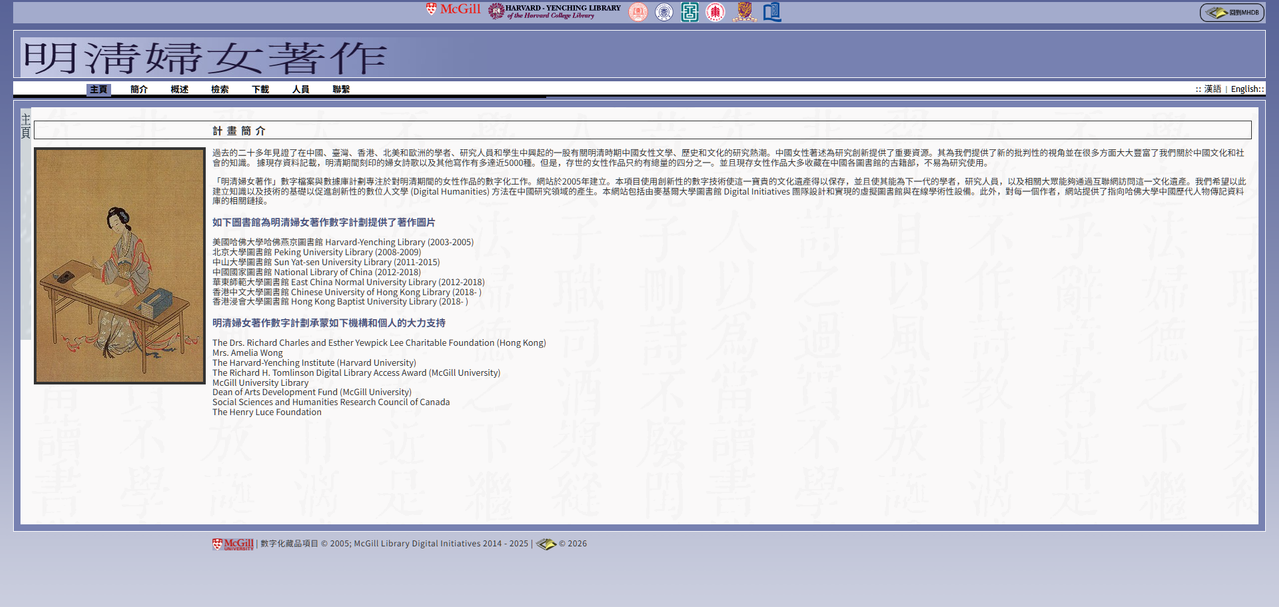Screen dimensions: 1279x607
Task: Click The Henry Luce Foundation line
Action: pyautogui.click(x=267, y=412)
